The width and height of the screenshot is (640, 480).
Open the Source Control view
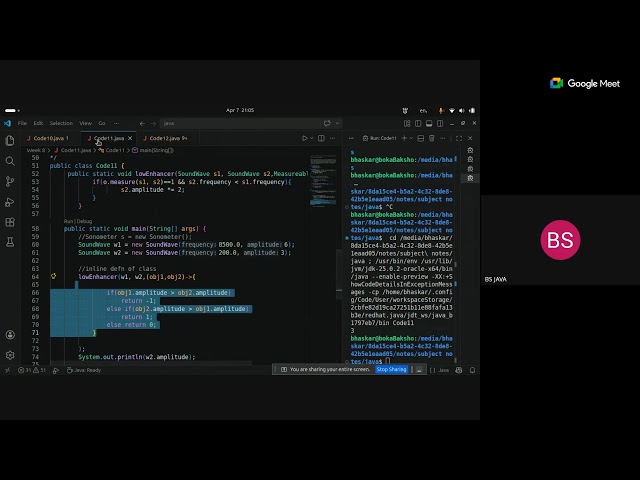point(10,181)
